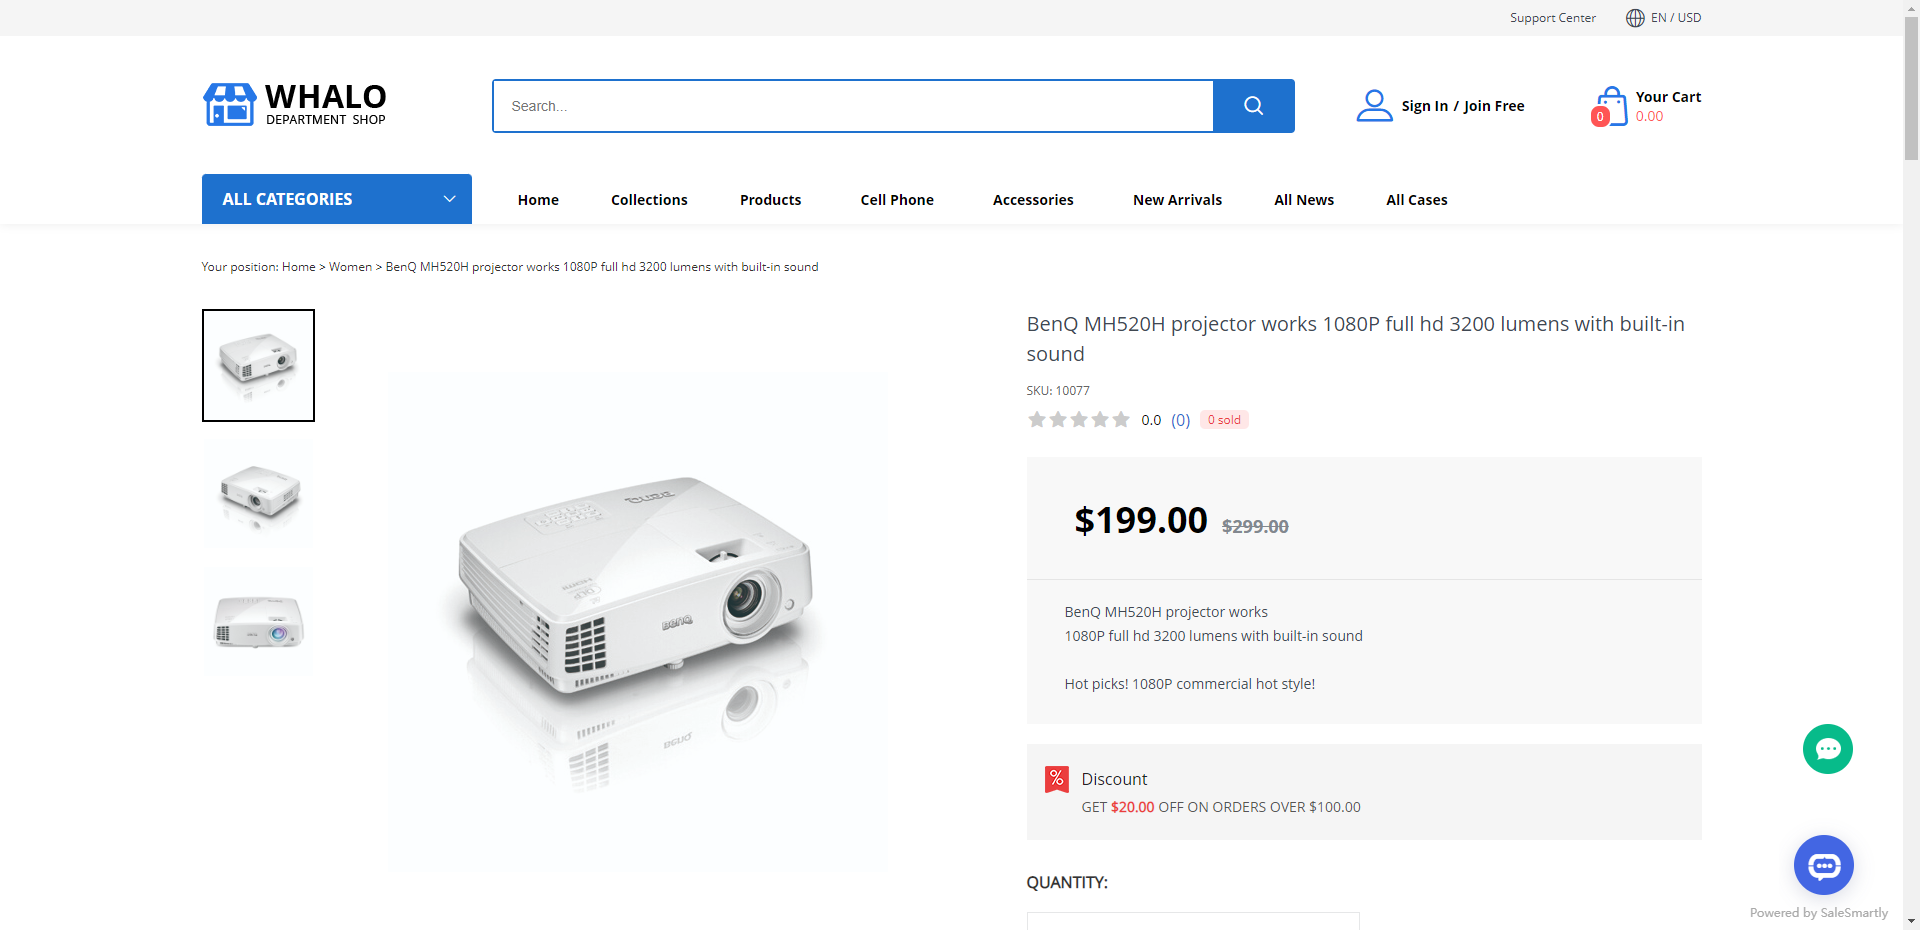Click the cart count badge 0
Screen dimensions: 1920x930
click(1600, 117)
